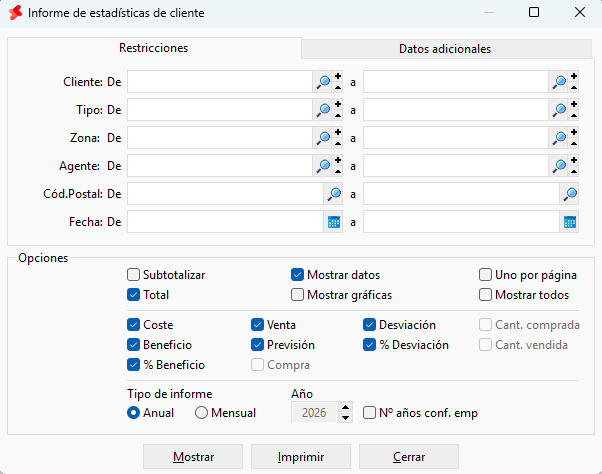
Task: Open client search magnifier in Cliente De field
Action: click(x=323, y=82)
